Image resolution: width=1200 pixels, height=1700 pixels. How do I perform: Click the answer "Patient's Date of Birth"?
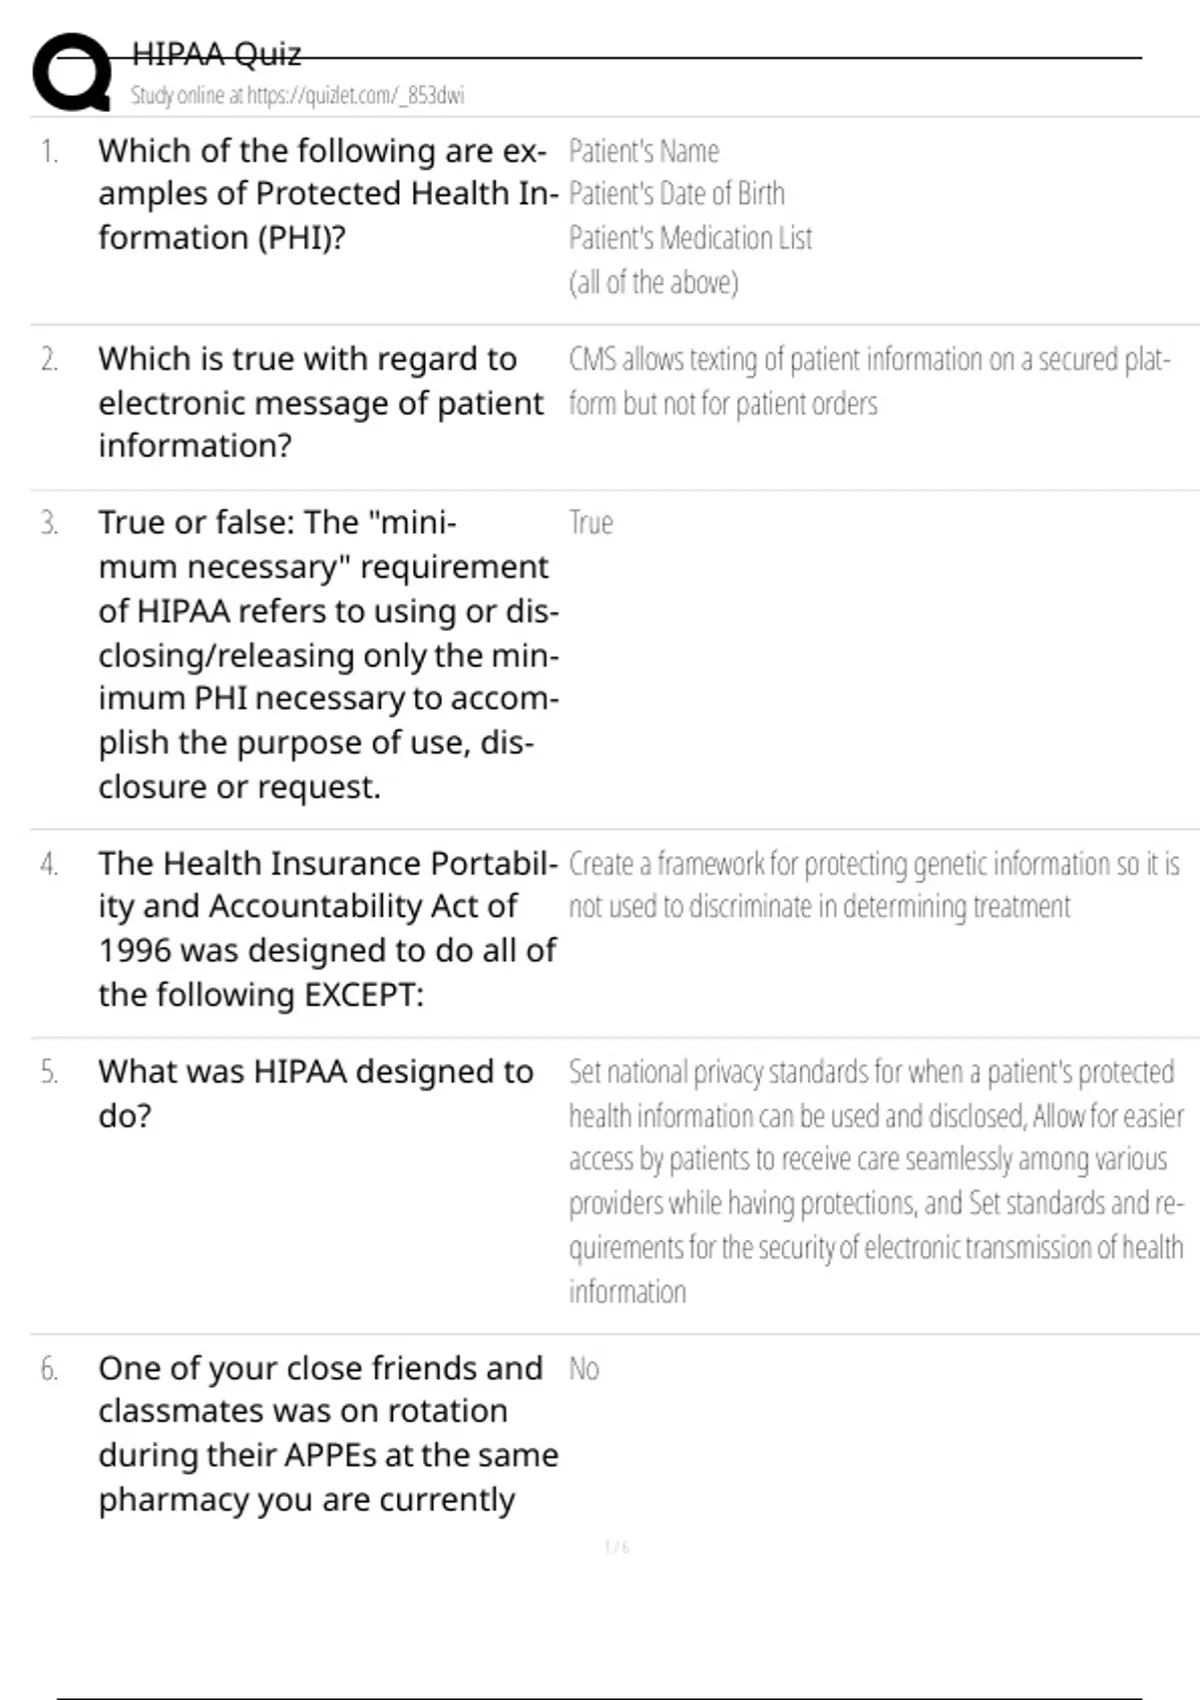(676, 194)
